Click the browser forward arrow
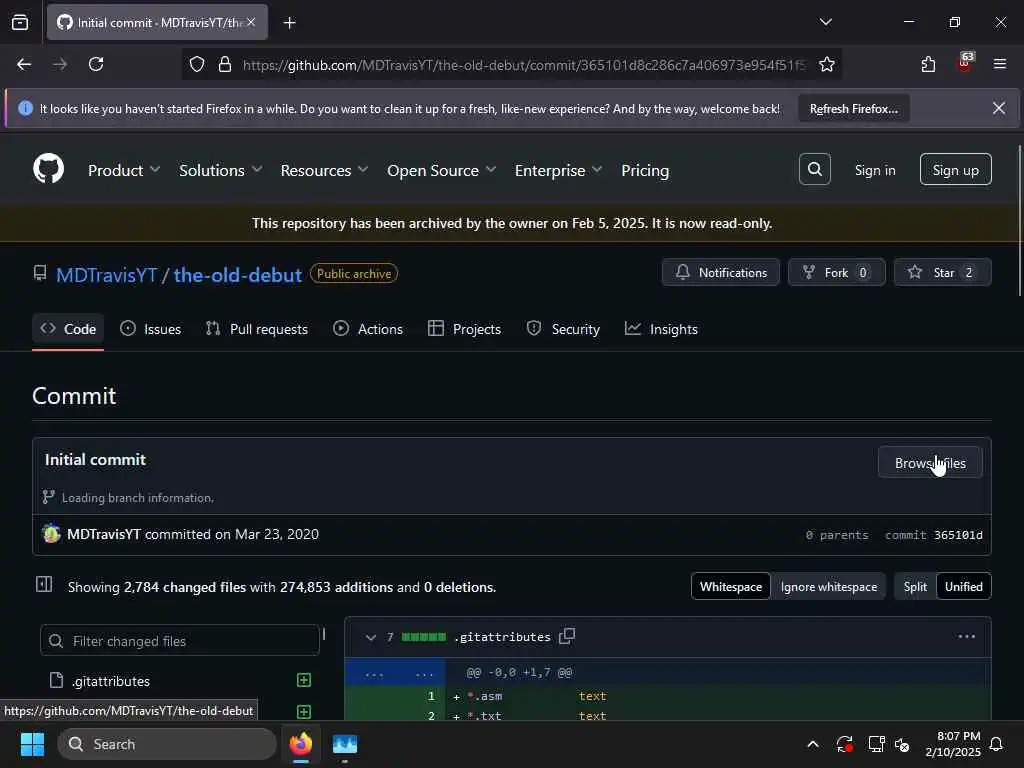Screen dimensions: 1024x768 click(60, 64)
